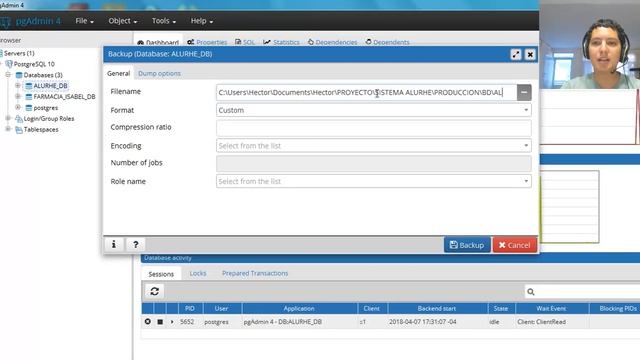Viewport: 640px width, 360px height.
Task: Click the Application column header
Action: tap(299, 309)
